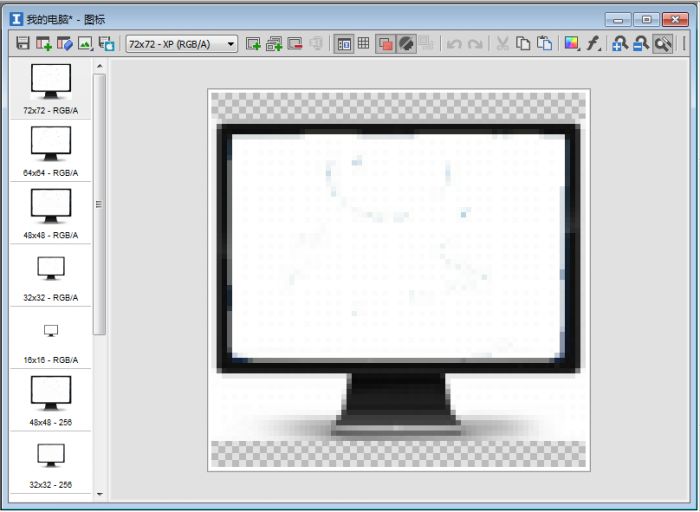Screen dimensions: 700x512
Task: Click the format list scrollbar thumb
Action: click(99, 204)
